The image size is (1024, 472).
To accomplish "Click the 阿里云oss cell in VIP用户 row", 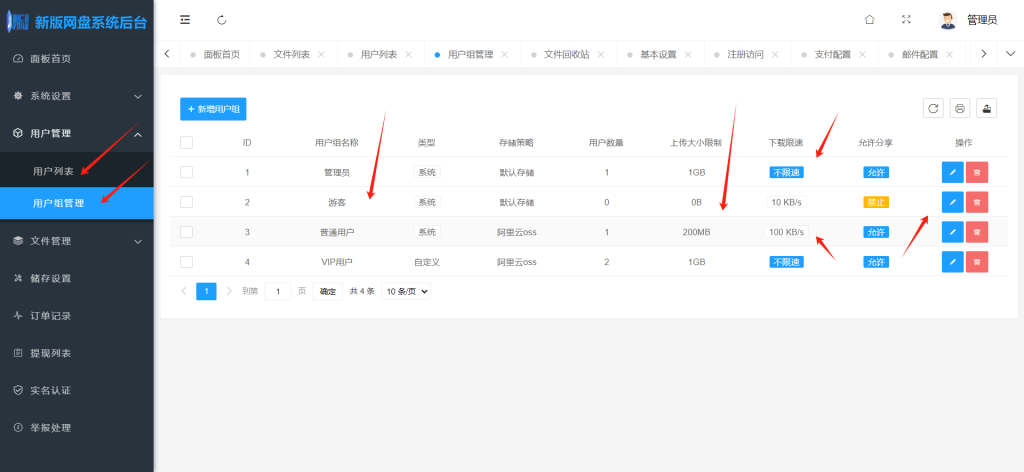I will (517, 262).
